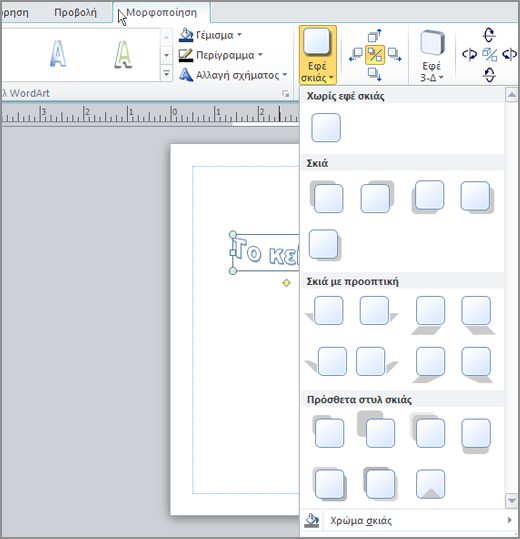Viewport: 520px width, 539px height.
Task: Toggle 3-D effect on/off
Action: tap(489, 55)
